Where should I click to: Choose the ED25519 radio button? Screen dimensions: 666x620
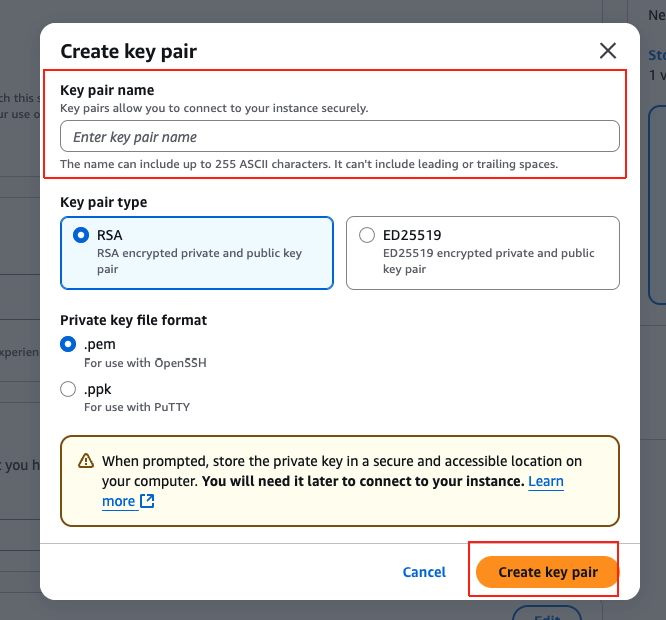366,236
